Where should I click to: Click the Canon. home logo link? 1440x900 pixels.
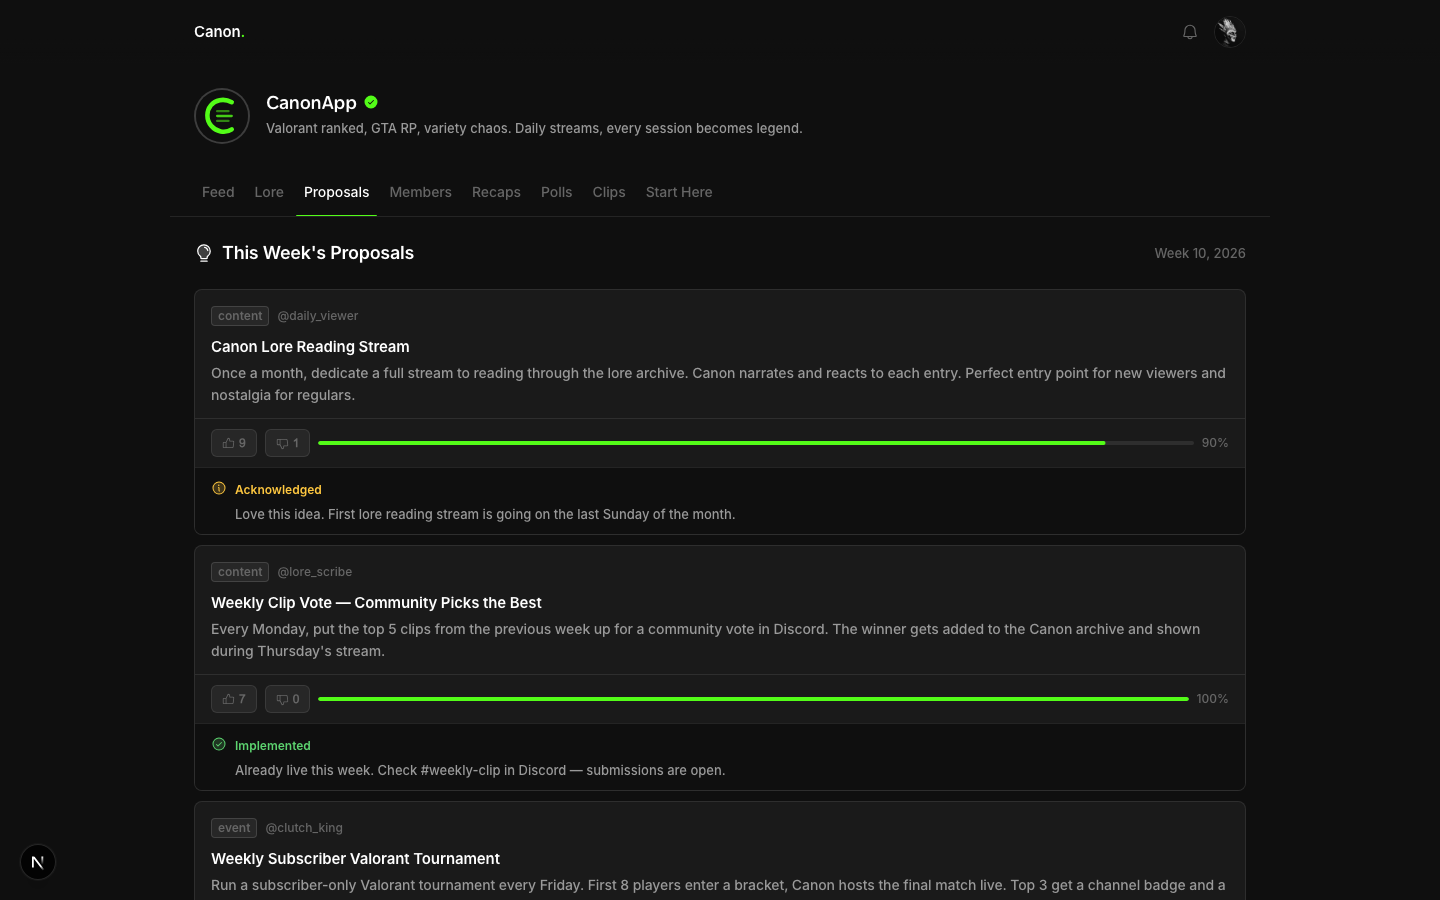(219, 32)
